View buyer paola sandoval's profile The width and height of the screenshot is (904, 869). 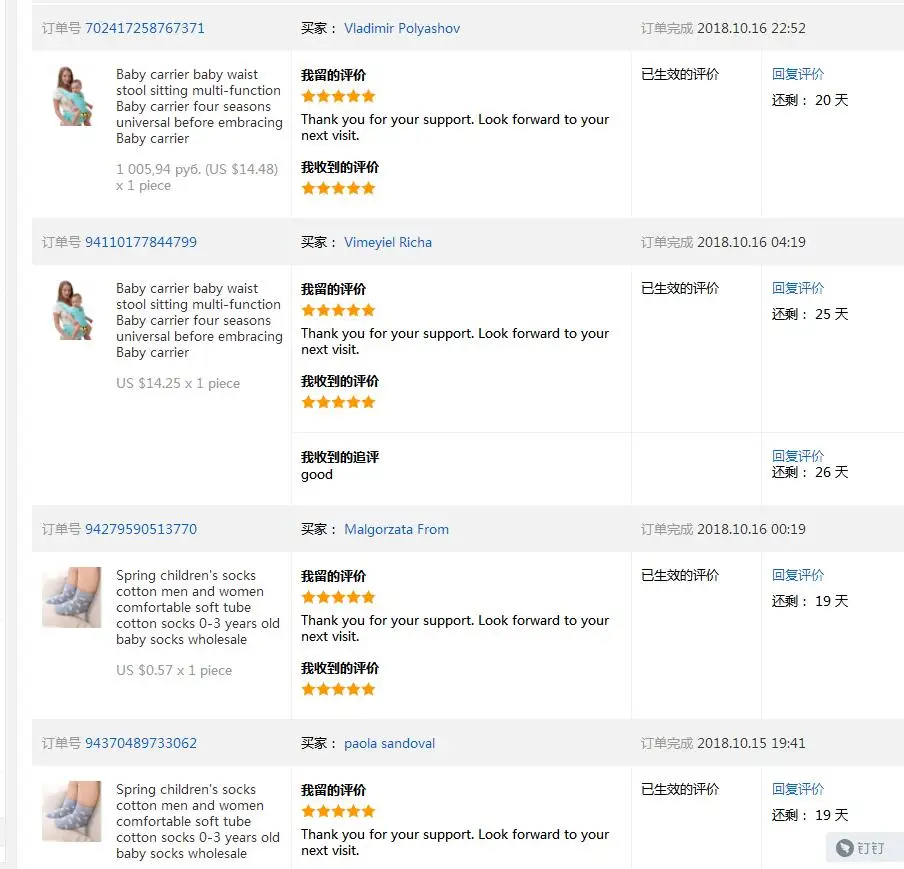click(x=389, y=743)
